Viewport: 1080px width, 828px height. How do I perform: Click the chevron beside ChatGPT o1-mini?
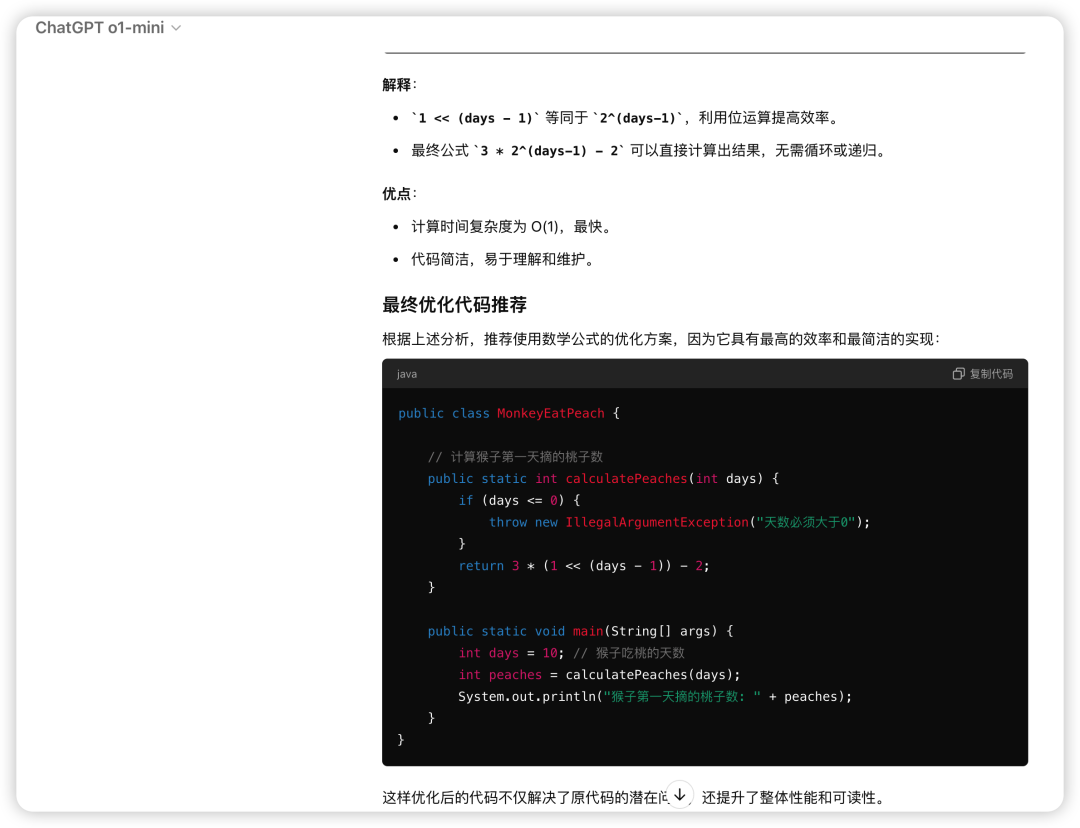(176, 28)
